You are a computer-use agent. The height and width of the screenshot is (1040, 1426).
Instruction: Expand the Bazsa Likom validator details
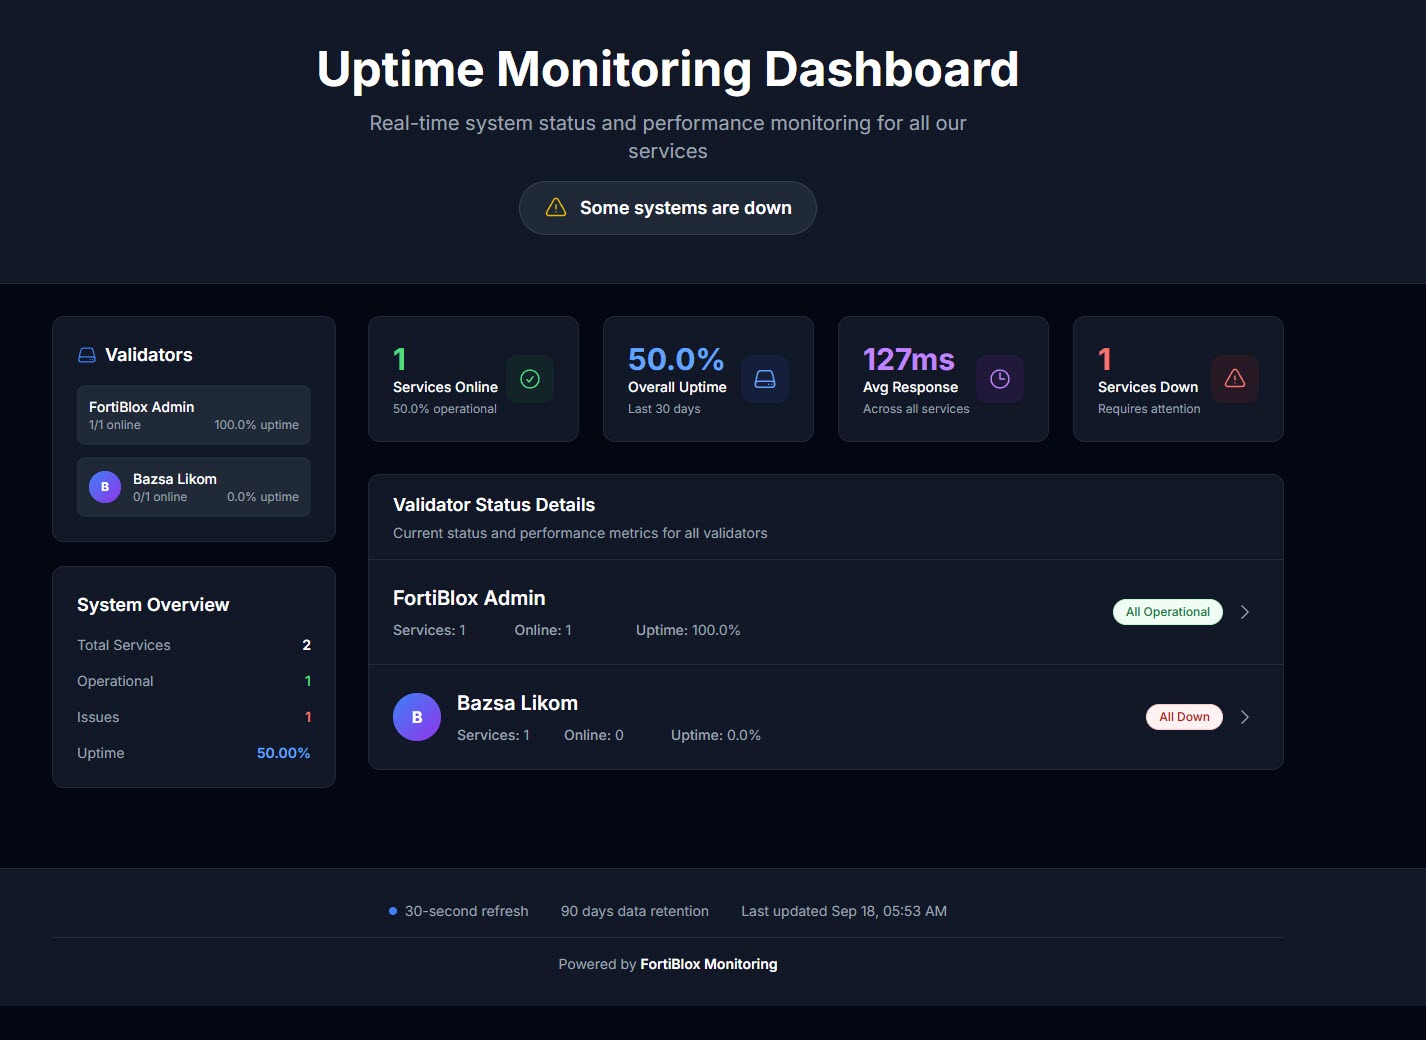click(1245, 717)
